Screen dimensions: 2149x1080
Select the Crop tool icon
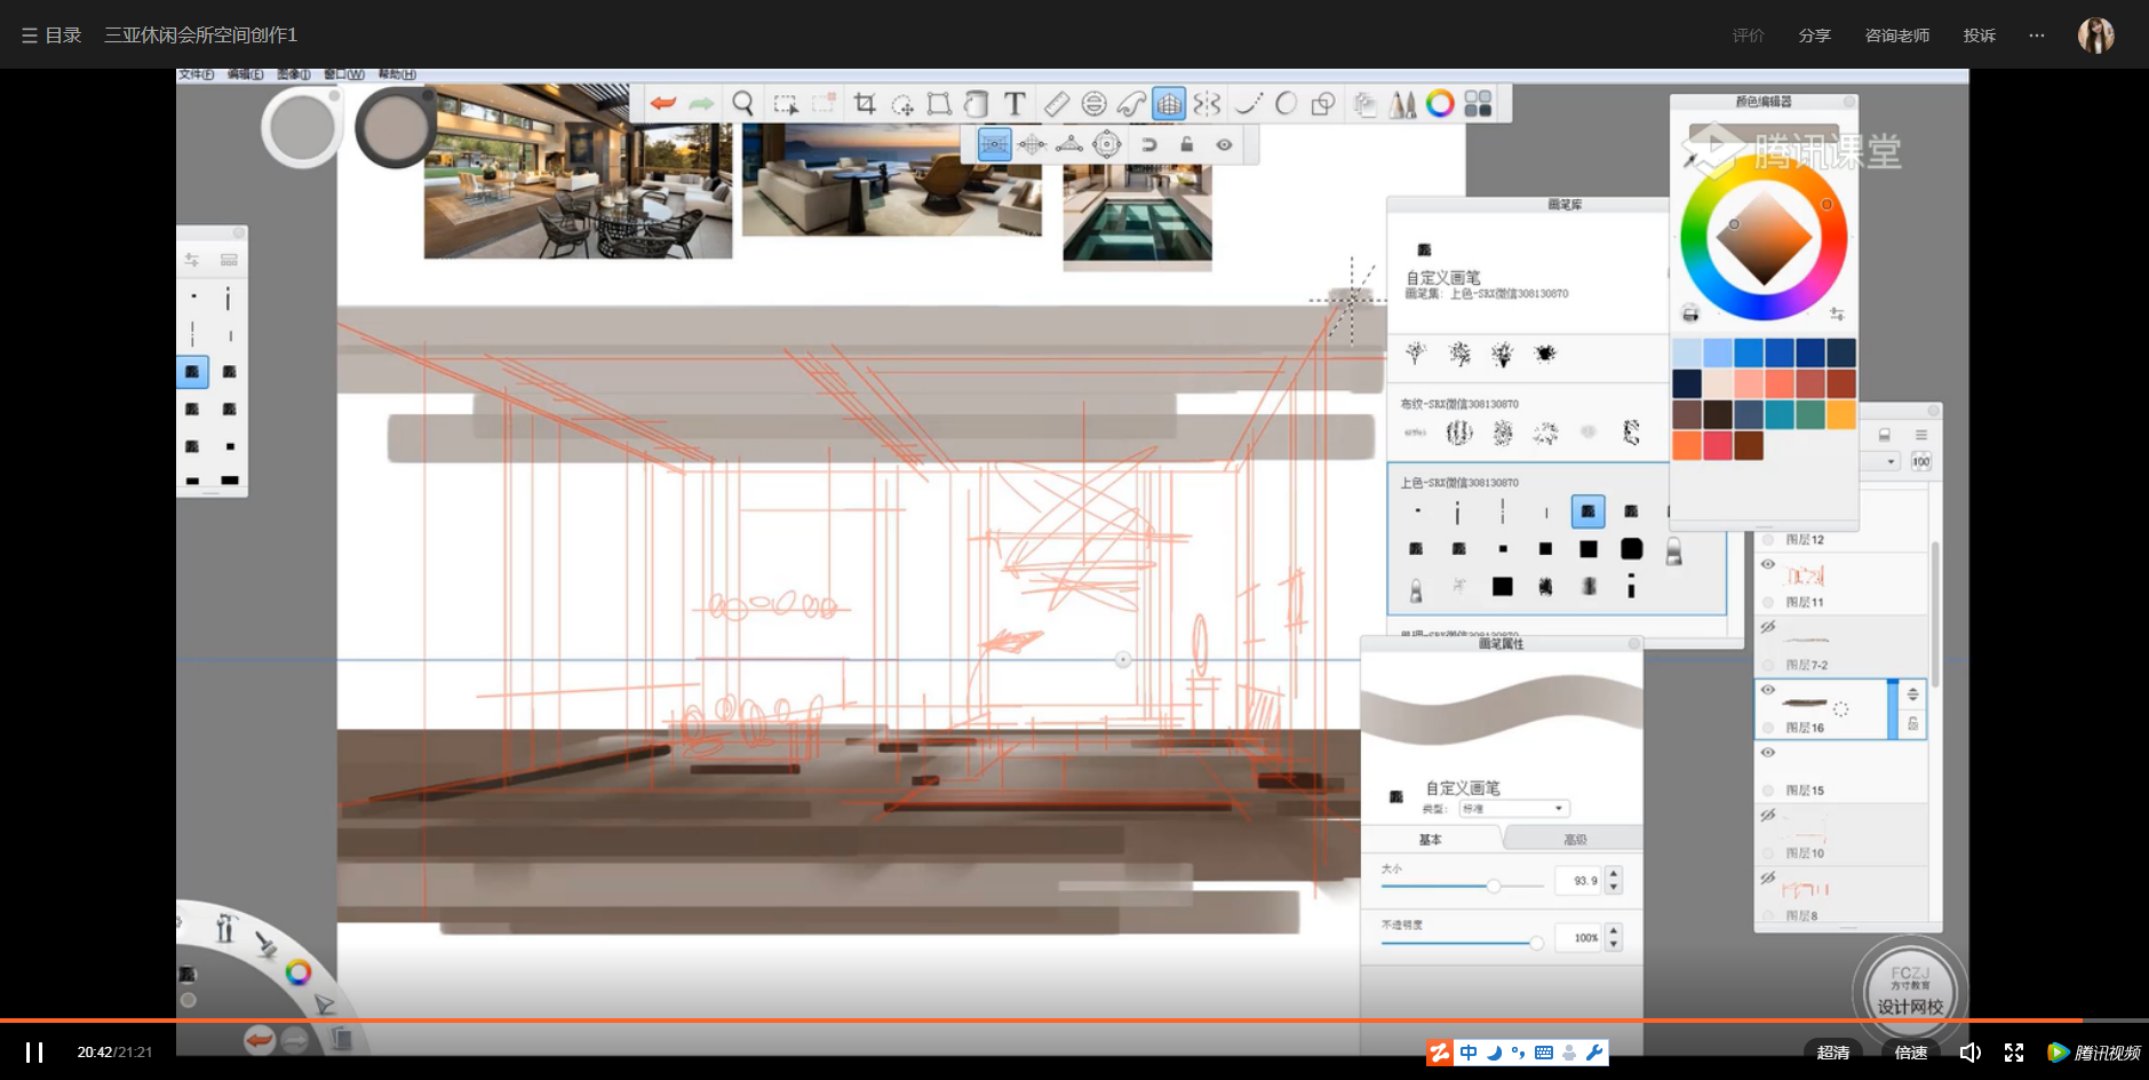pyautogui.click(x=864, y=104)
